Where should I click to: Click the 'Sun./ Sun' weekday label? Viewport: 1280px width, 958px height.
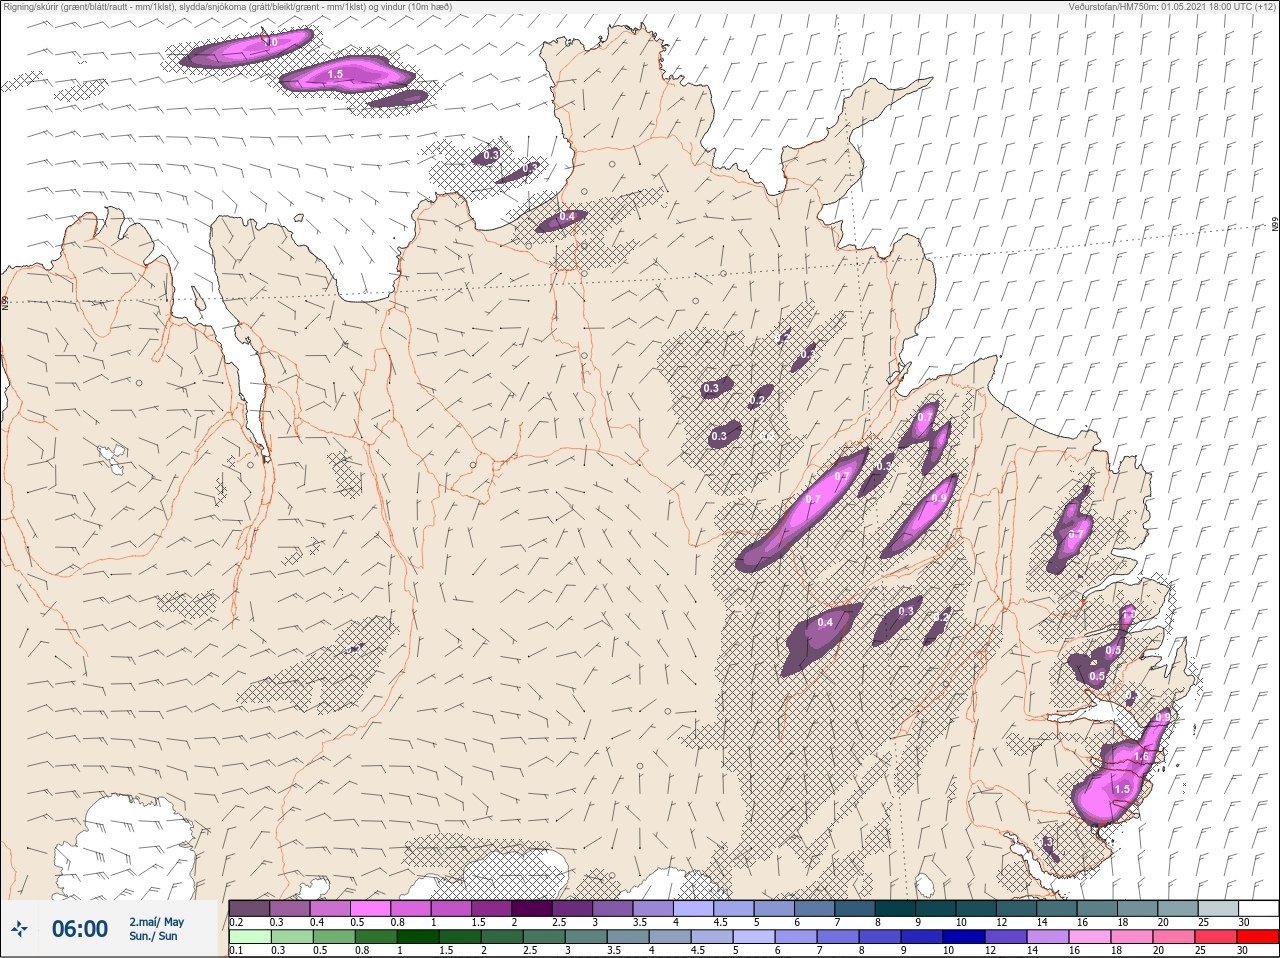pyautogui.click(x=153, y=936)
